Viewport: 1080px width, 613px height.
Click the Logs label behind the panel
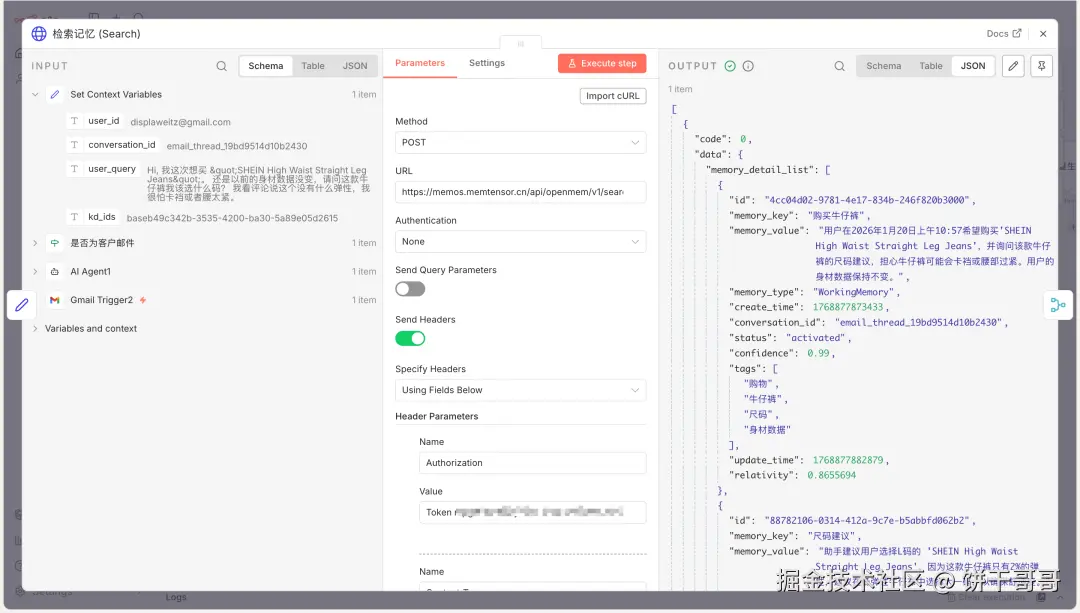[176, 597]
